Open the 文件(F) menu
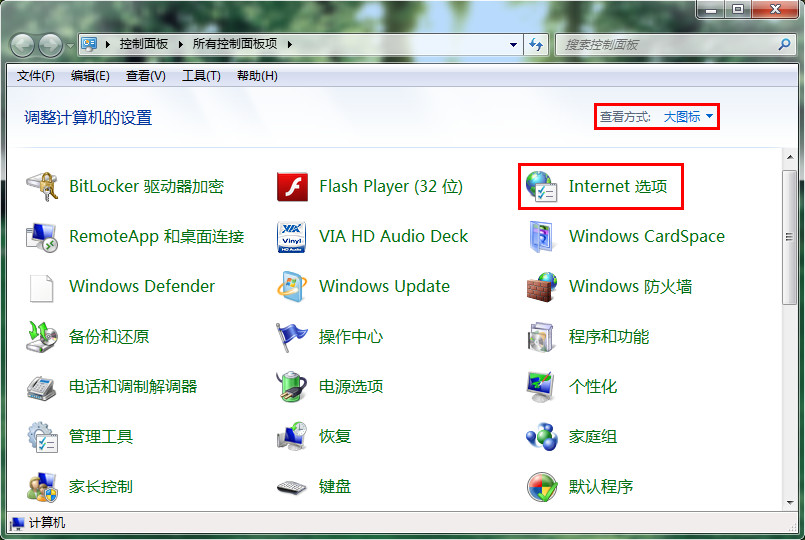Screen dimensions: 805x540 pos(35,76)
